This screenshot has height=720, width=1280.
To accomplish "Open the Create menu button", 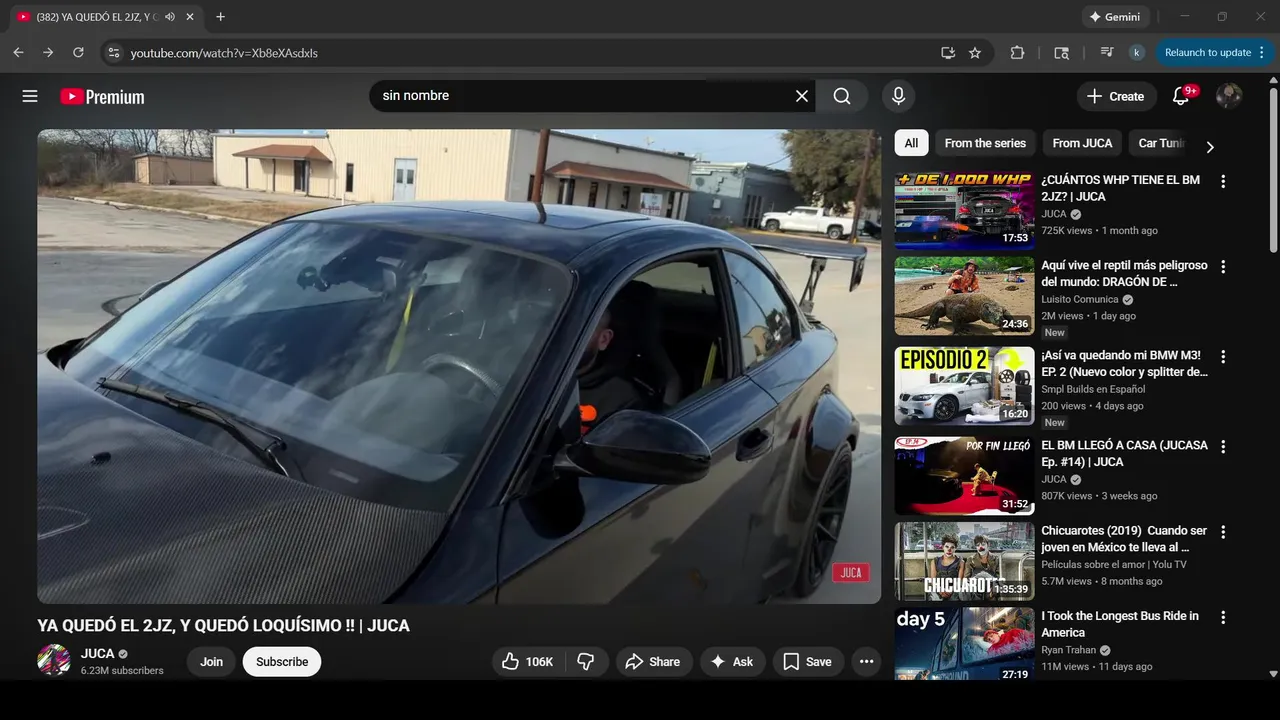I will click(x=1116, y=96).
